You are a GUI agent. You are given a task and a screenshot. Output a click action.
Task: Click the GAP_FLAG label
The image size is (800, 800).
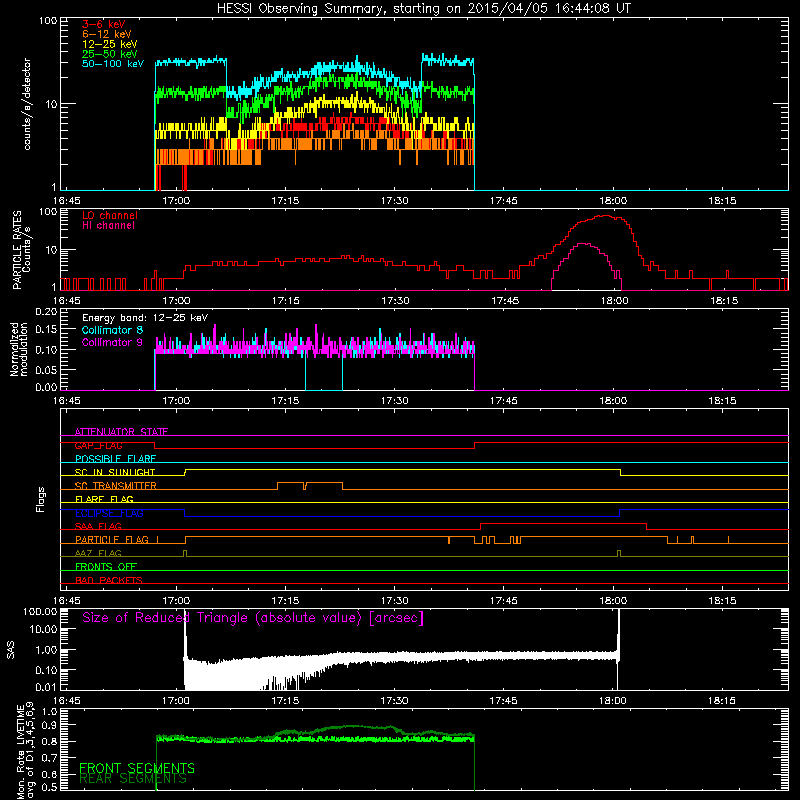98,445
